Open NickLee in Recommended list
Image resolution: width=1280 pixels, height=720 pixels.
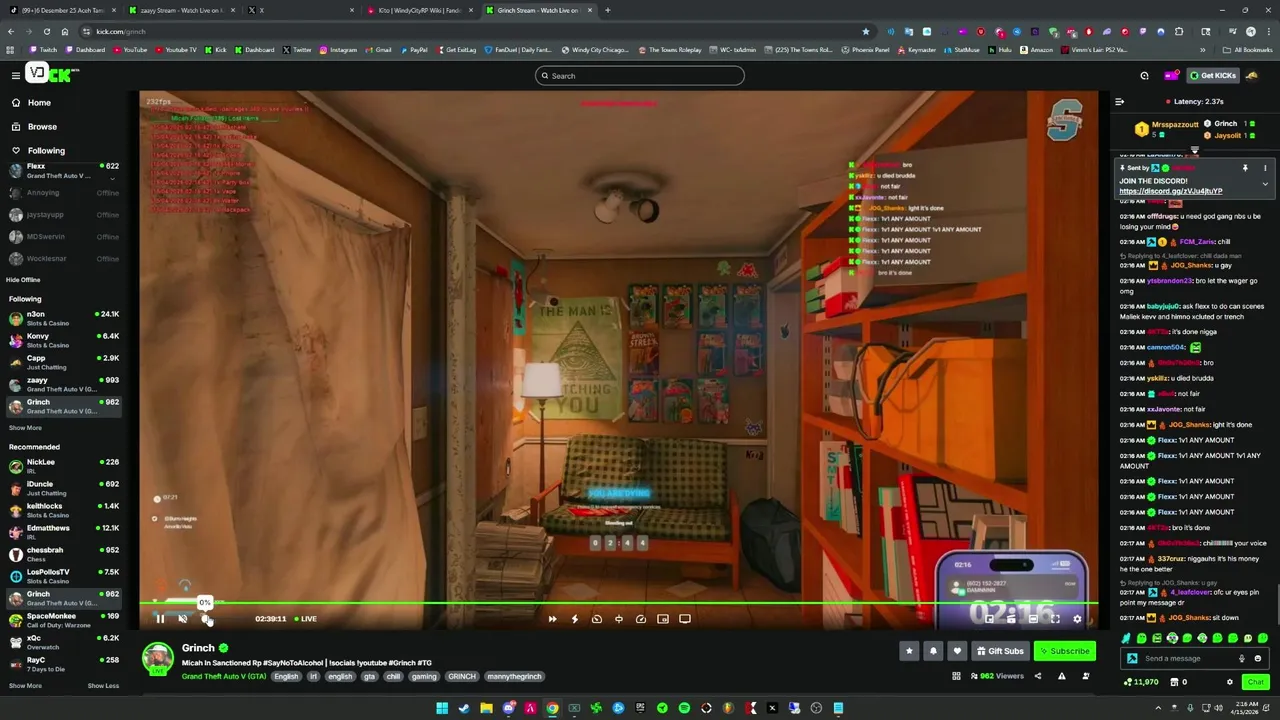coord(62,467)
